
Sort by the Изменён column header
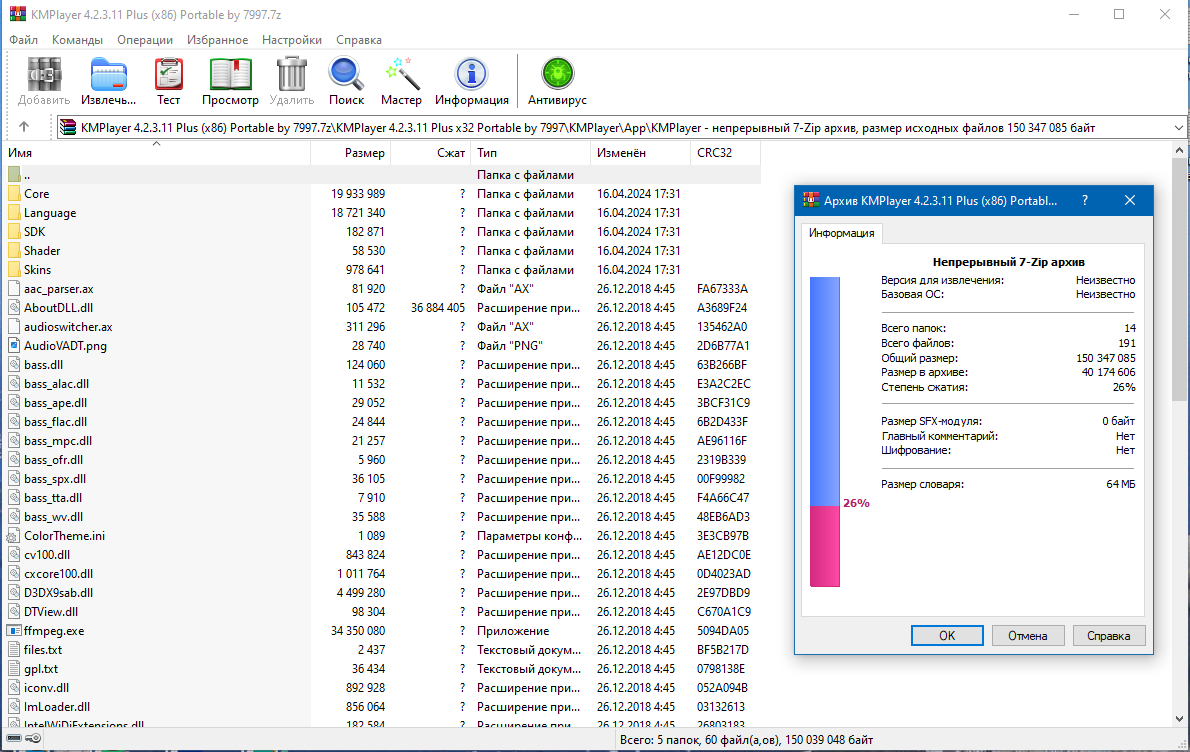641,153
